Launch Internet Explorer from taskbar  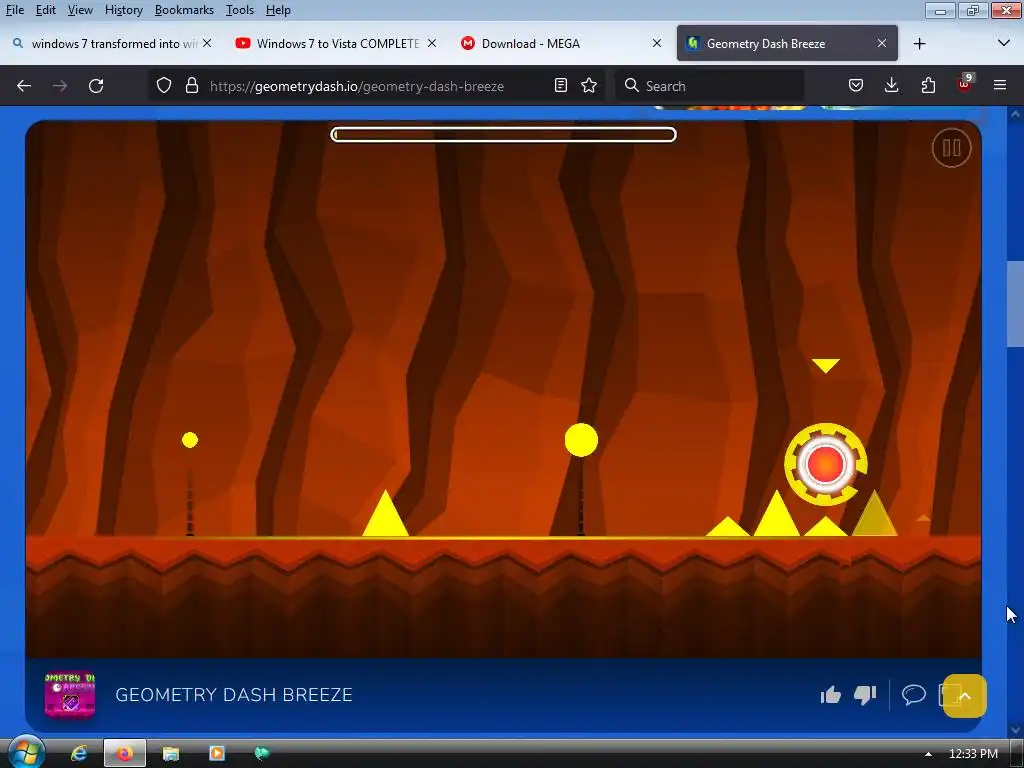tap(79, 754)
